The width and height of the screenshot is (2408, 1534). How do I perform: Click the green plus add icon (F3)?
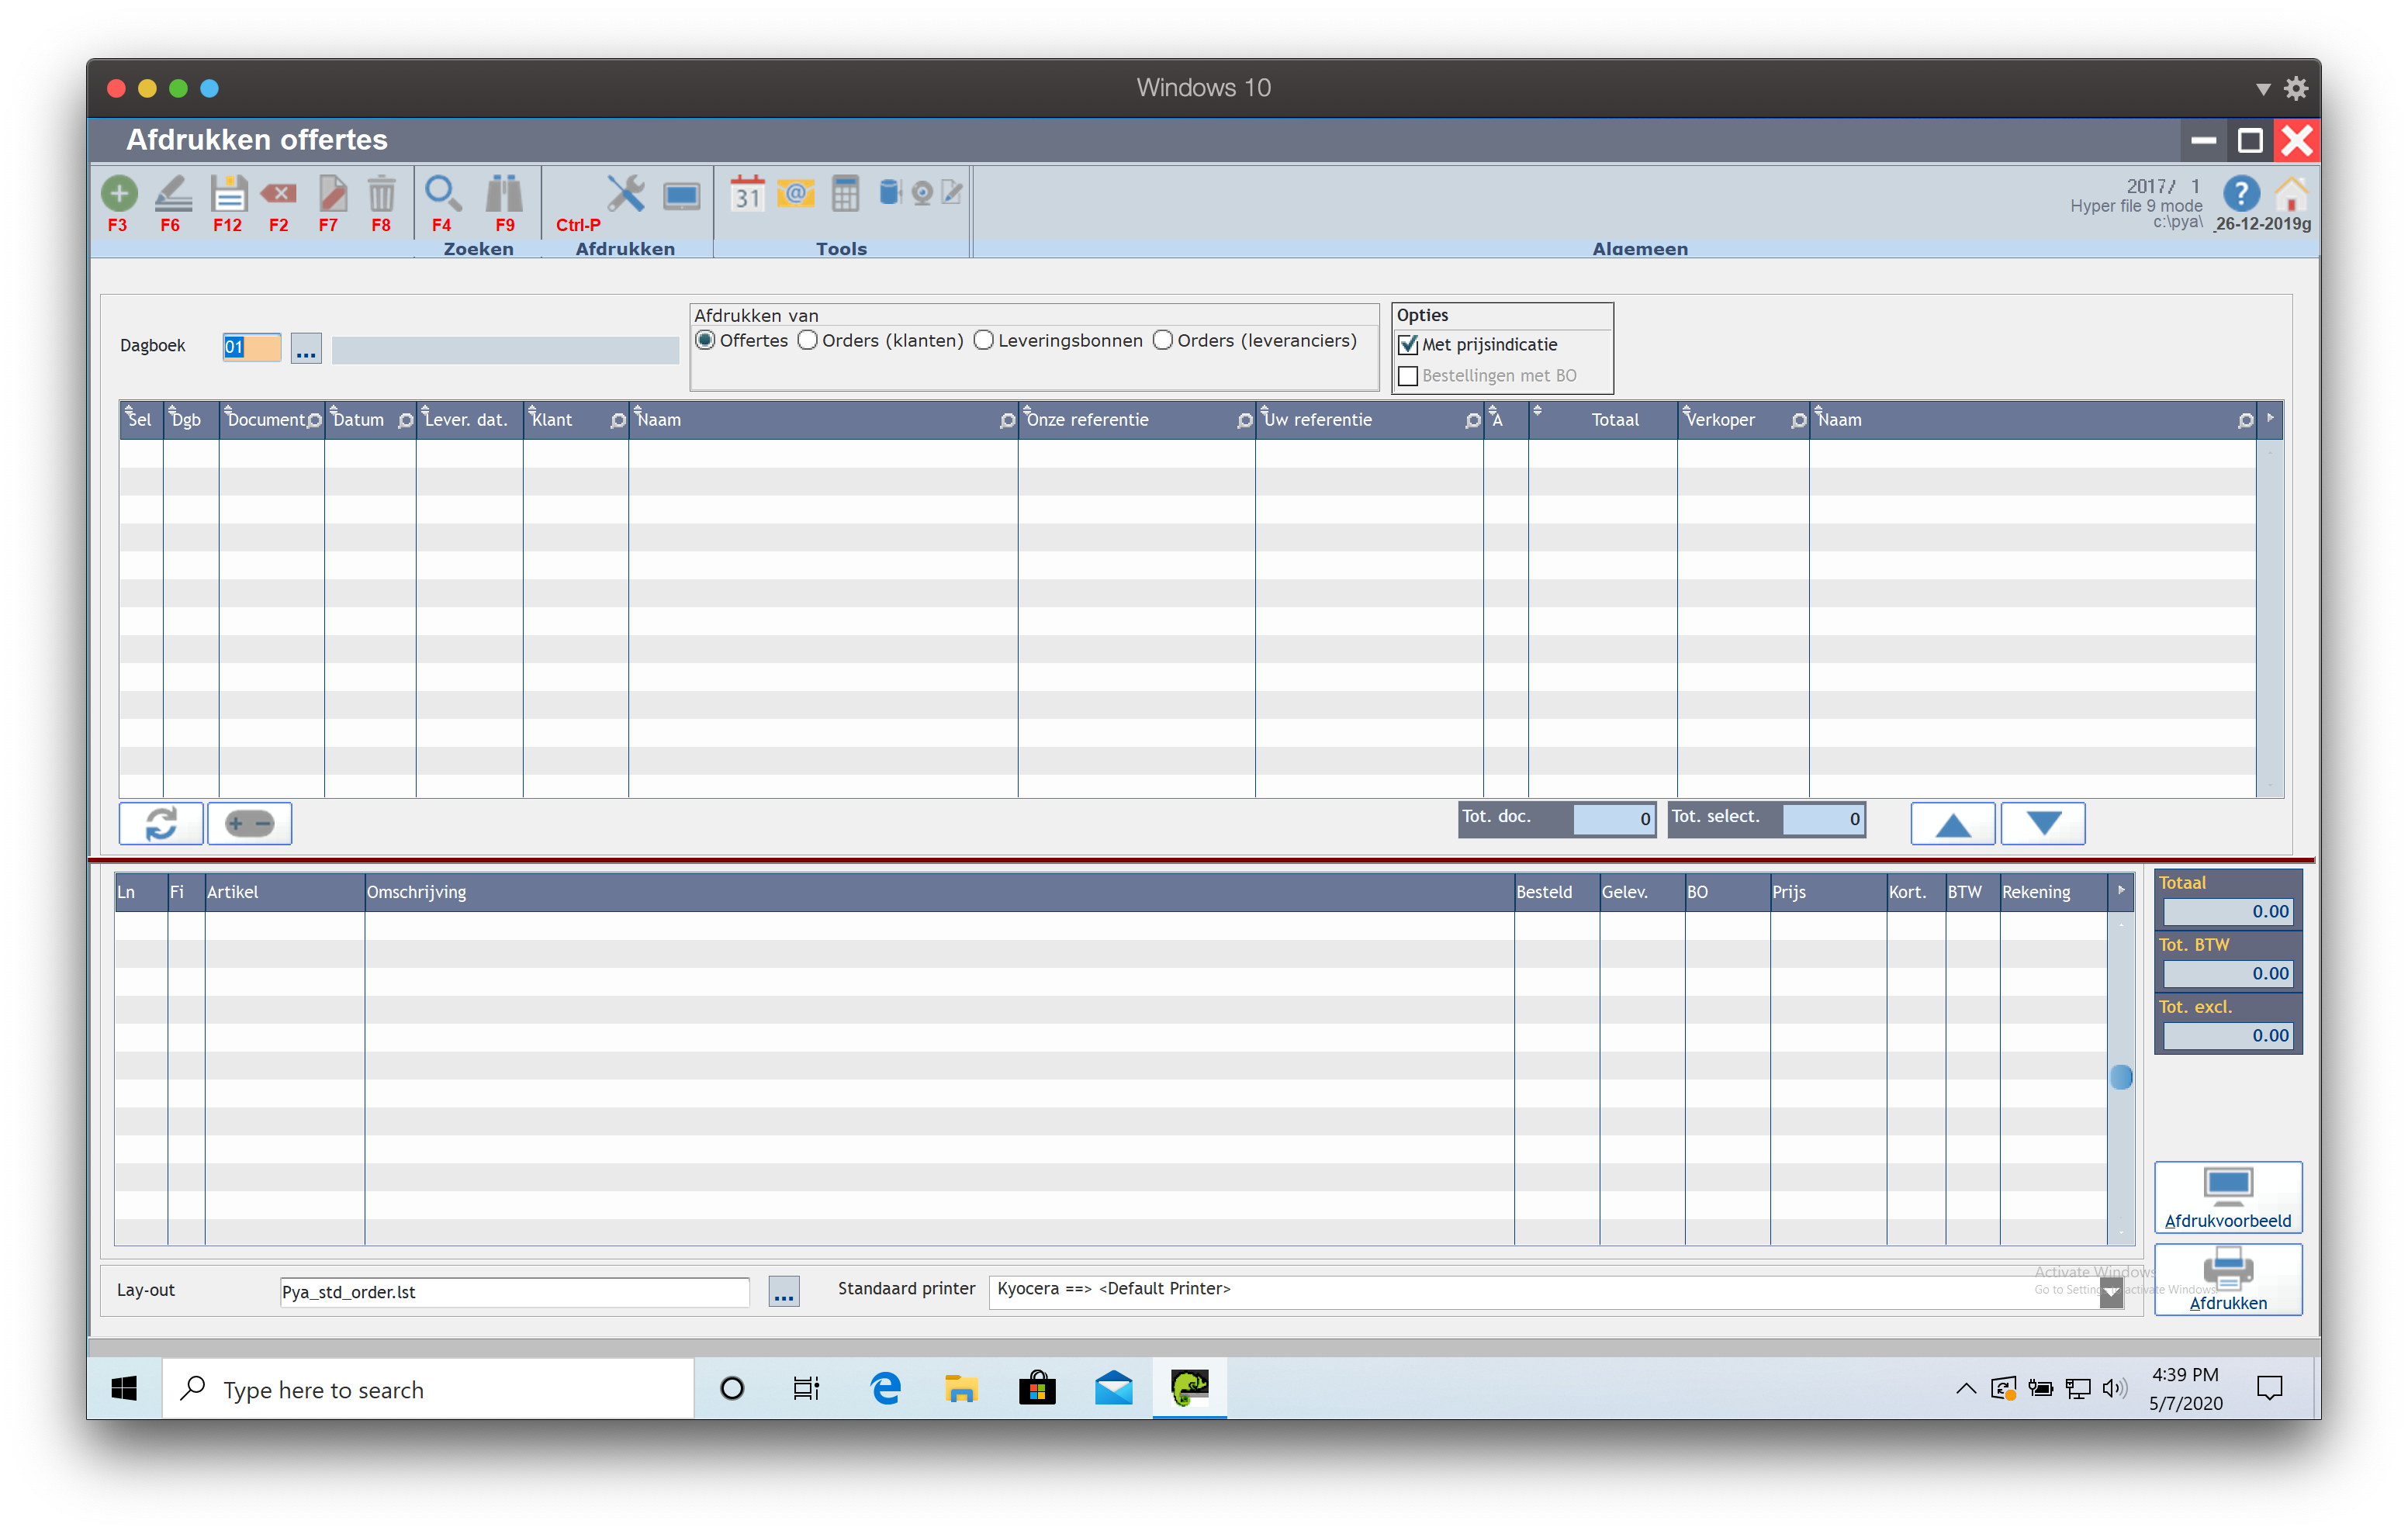coord(119,193)
